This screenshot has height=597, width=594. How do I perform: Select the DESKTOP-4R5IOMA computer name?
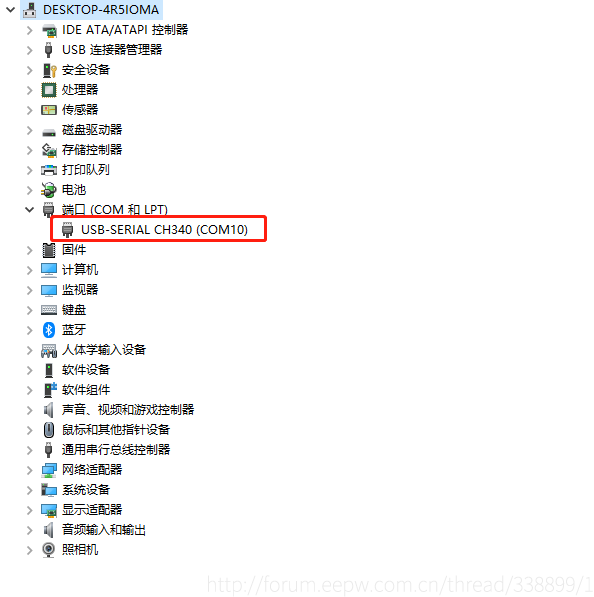[101, 10]
